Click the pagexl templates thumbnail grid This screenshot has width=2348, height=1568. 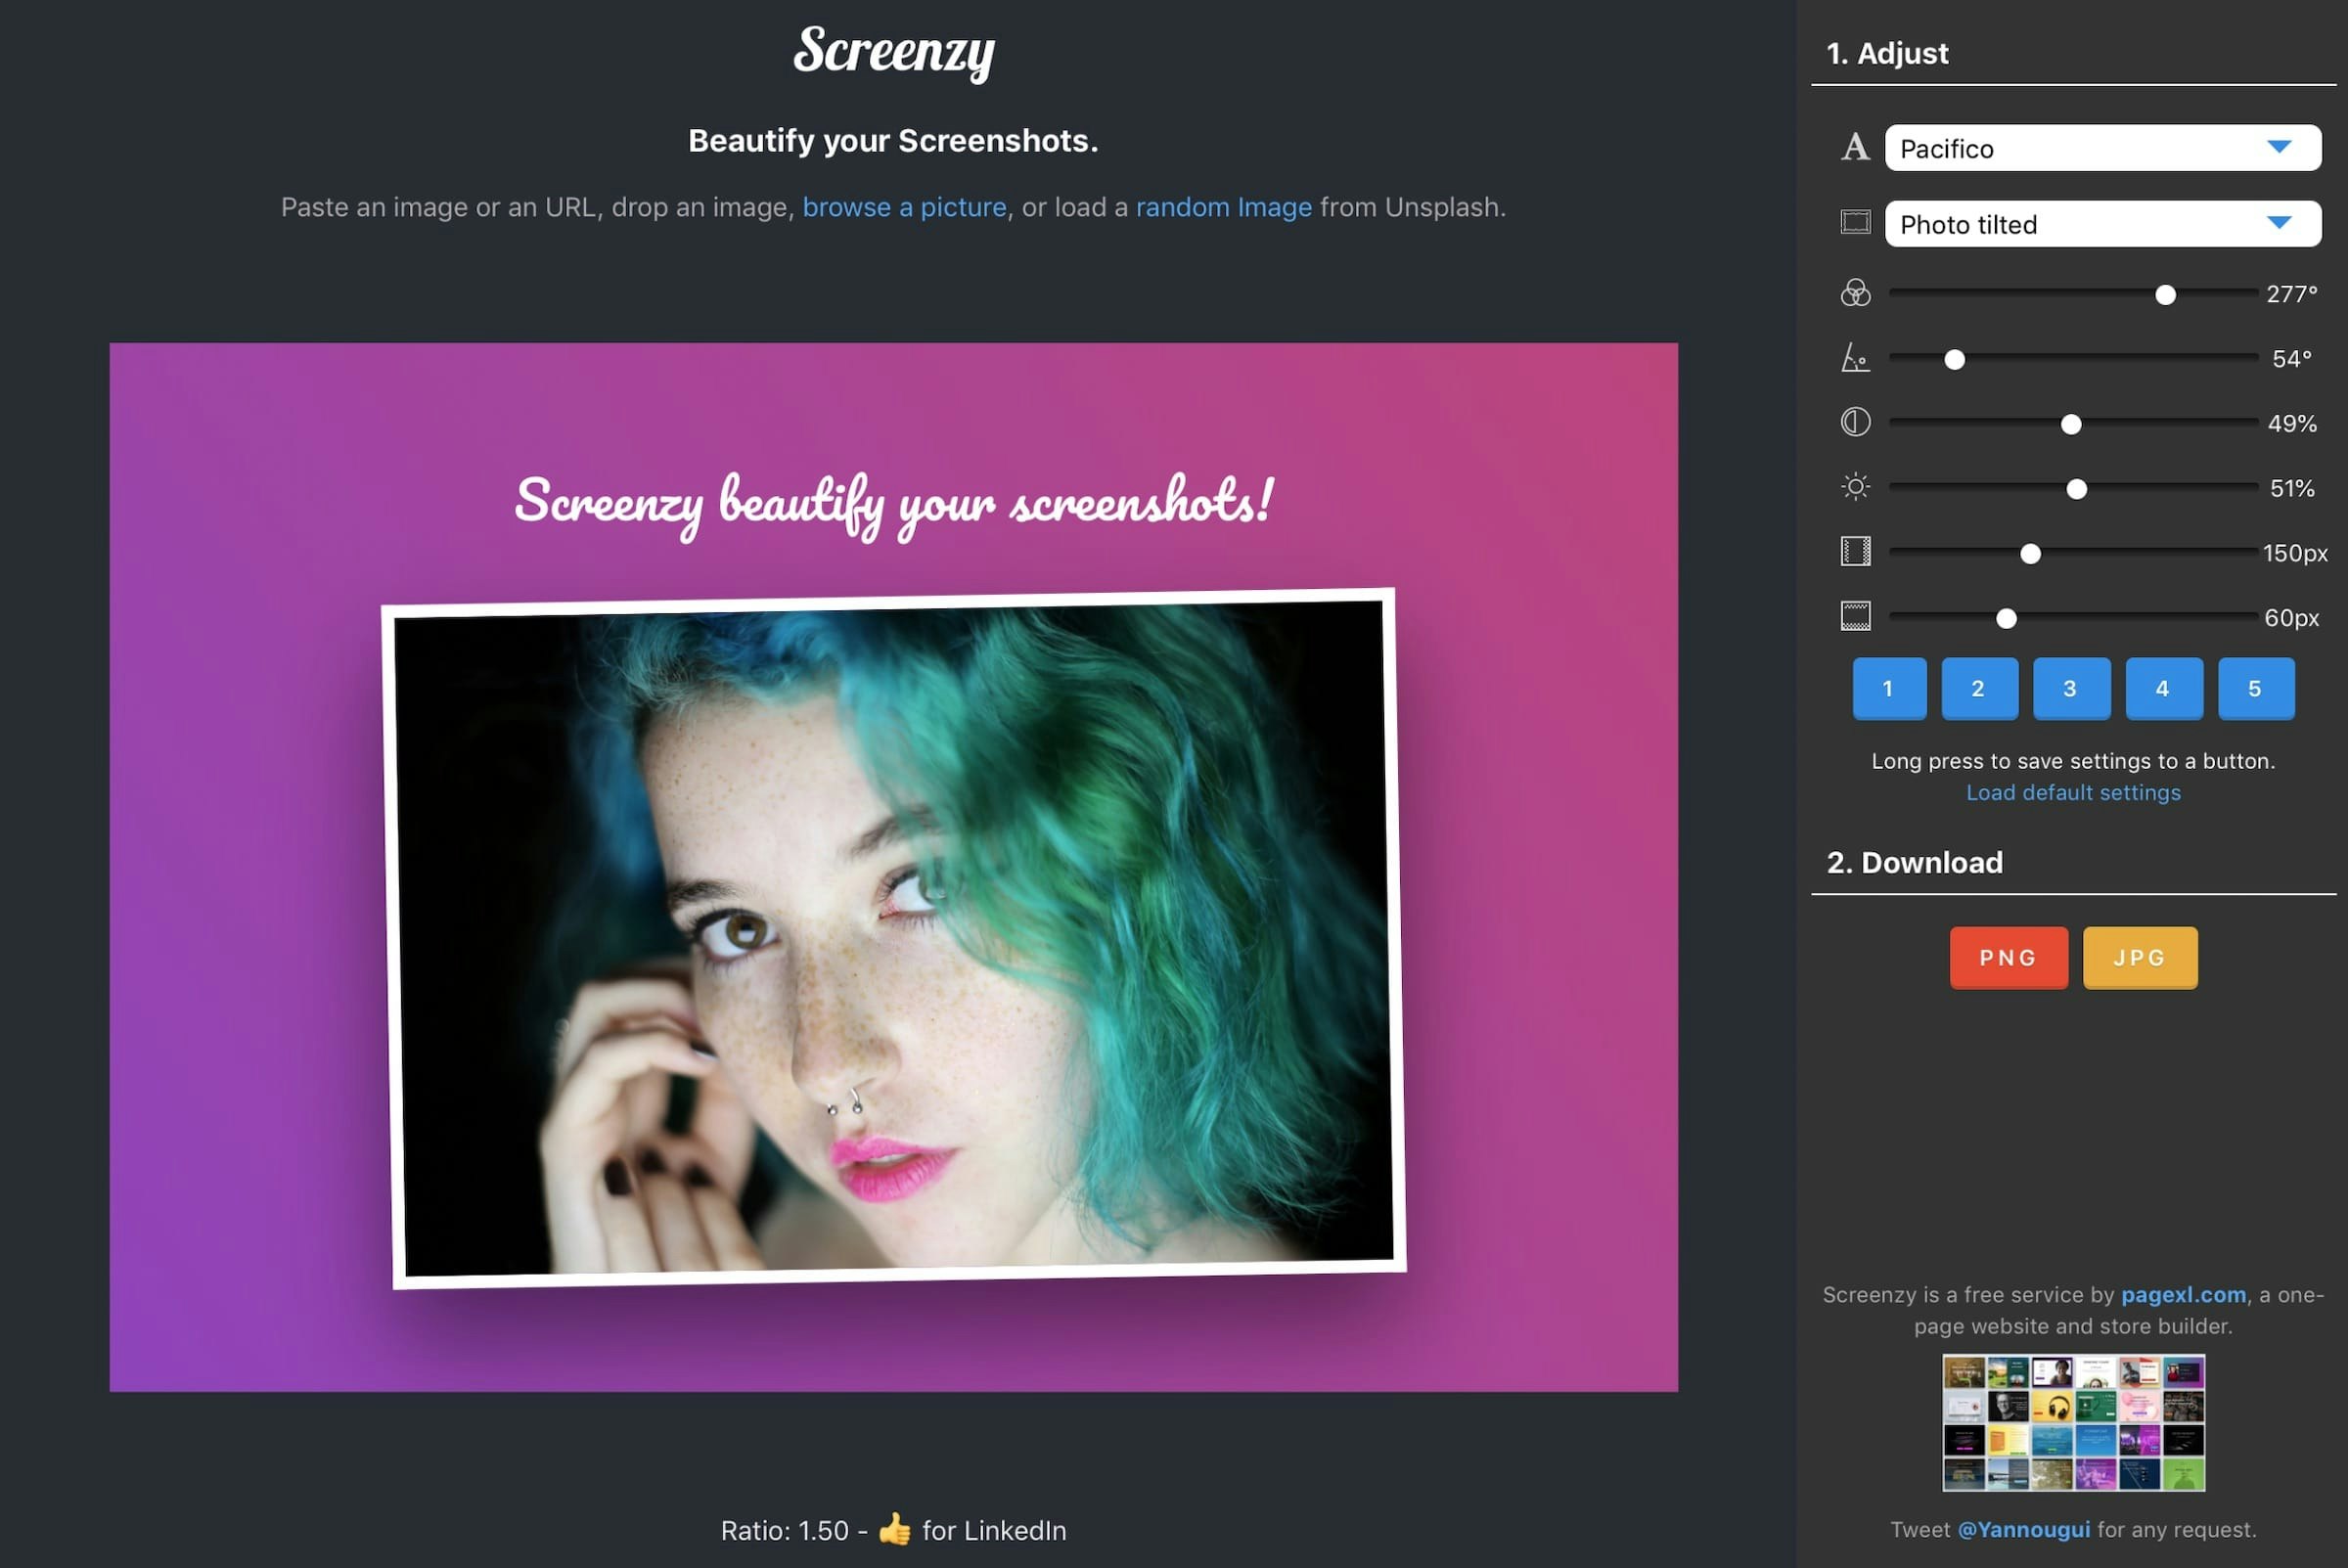click(2072, 1424)
